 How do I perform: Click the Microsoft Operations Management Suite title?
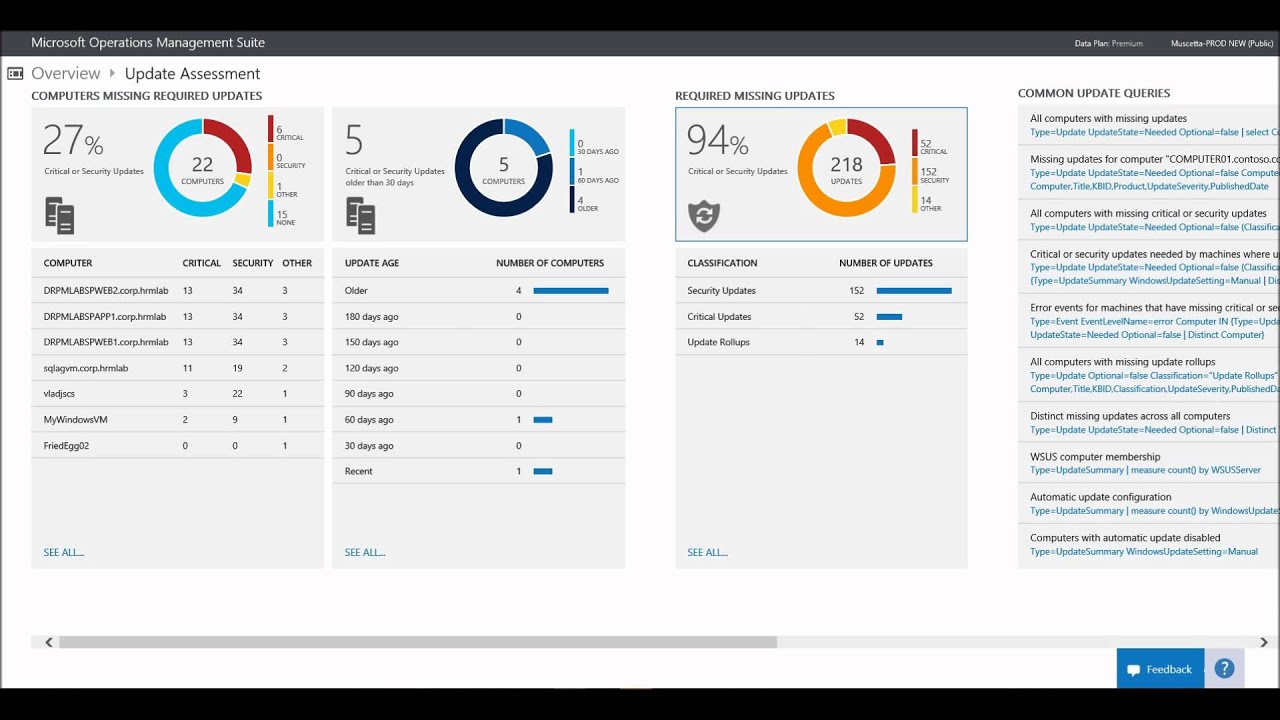[148, 43]
